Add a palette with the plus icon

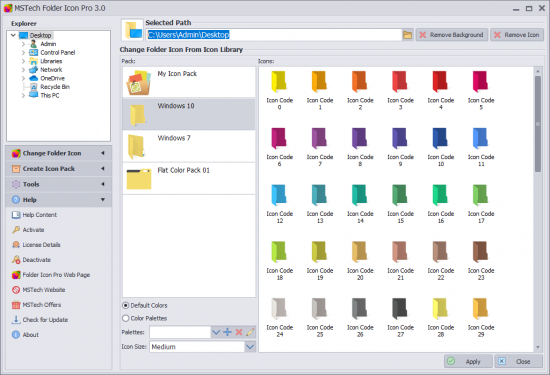click(x=228, y=332)
